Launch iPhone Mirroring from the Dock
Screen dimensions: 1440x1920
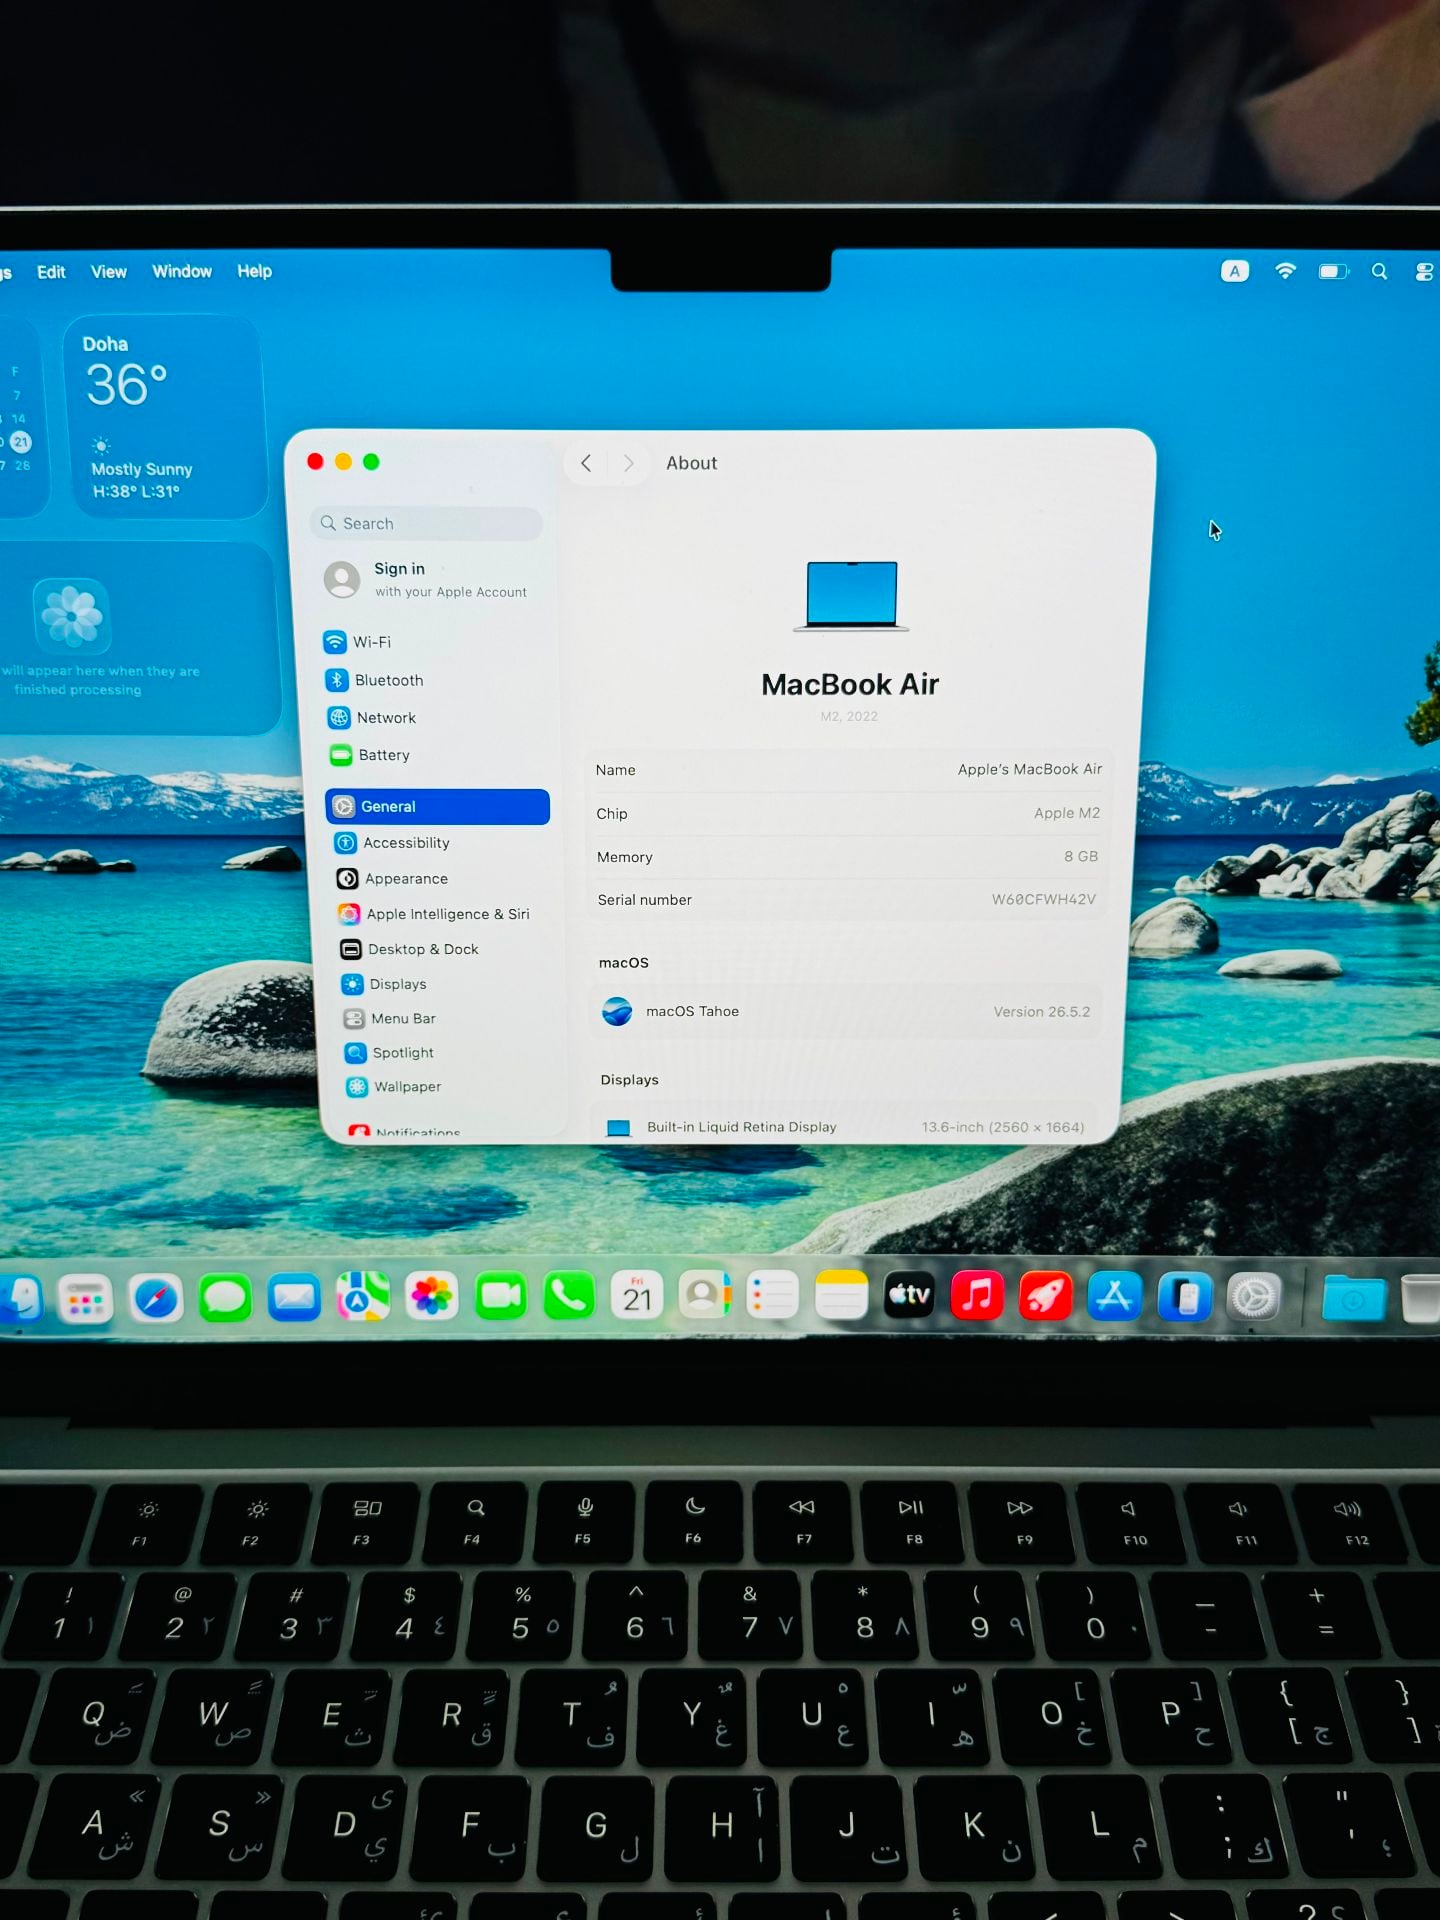tap(1185, 1298)
